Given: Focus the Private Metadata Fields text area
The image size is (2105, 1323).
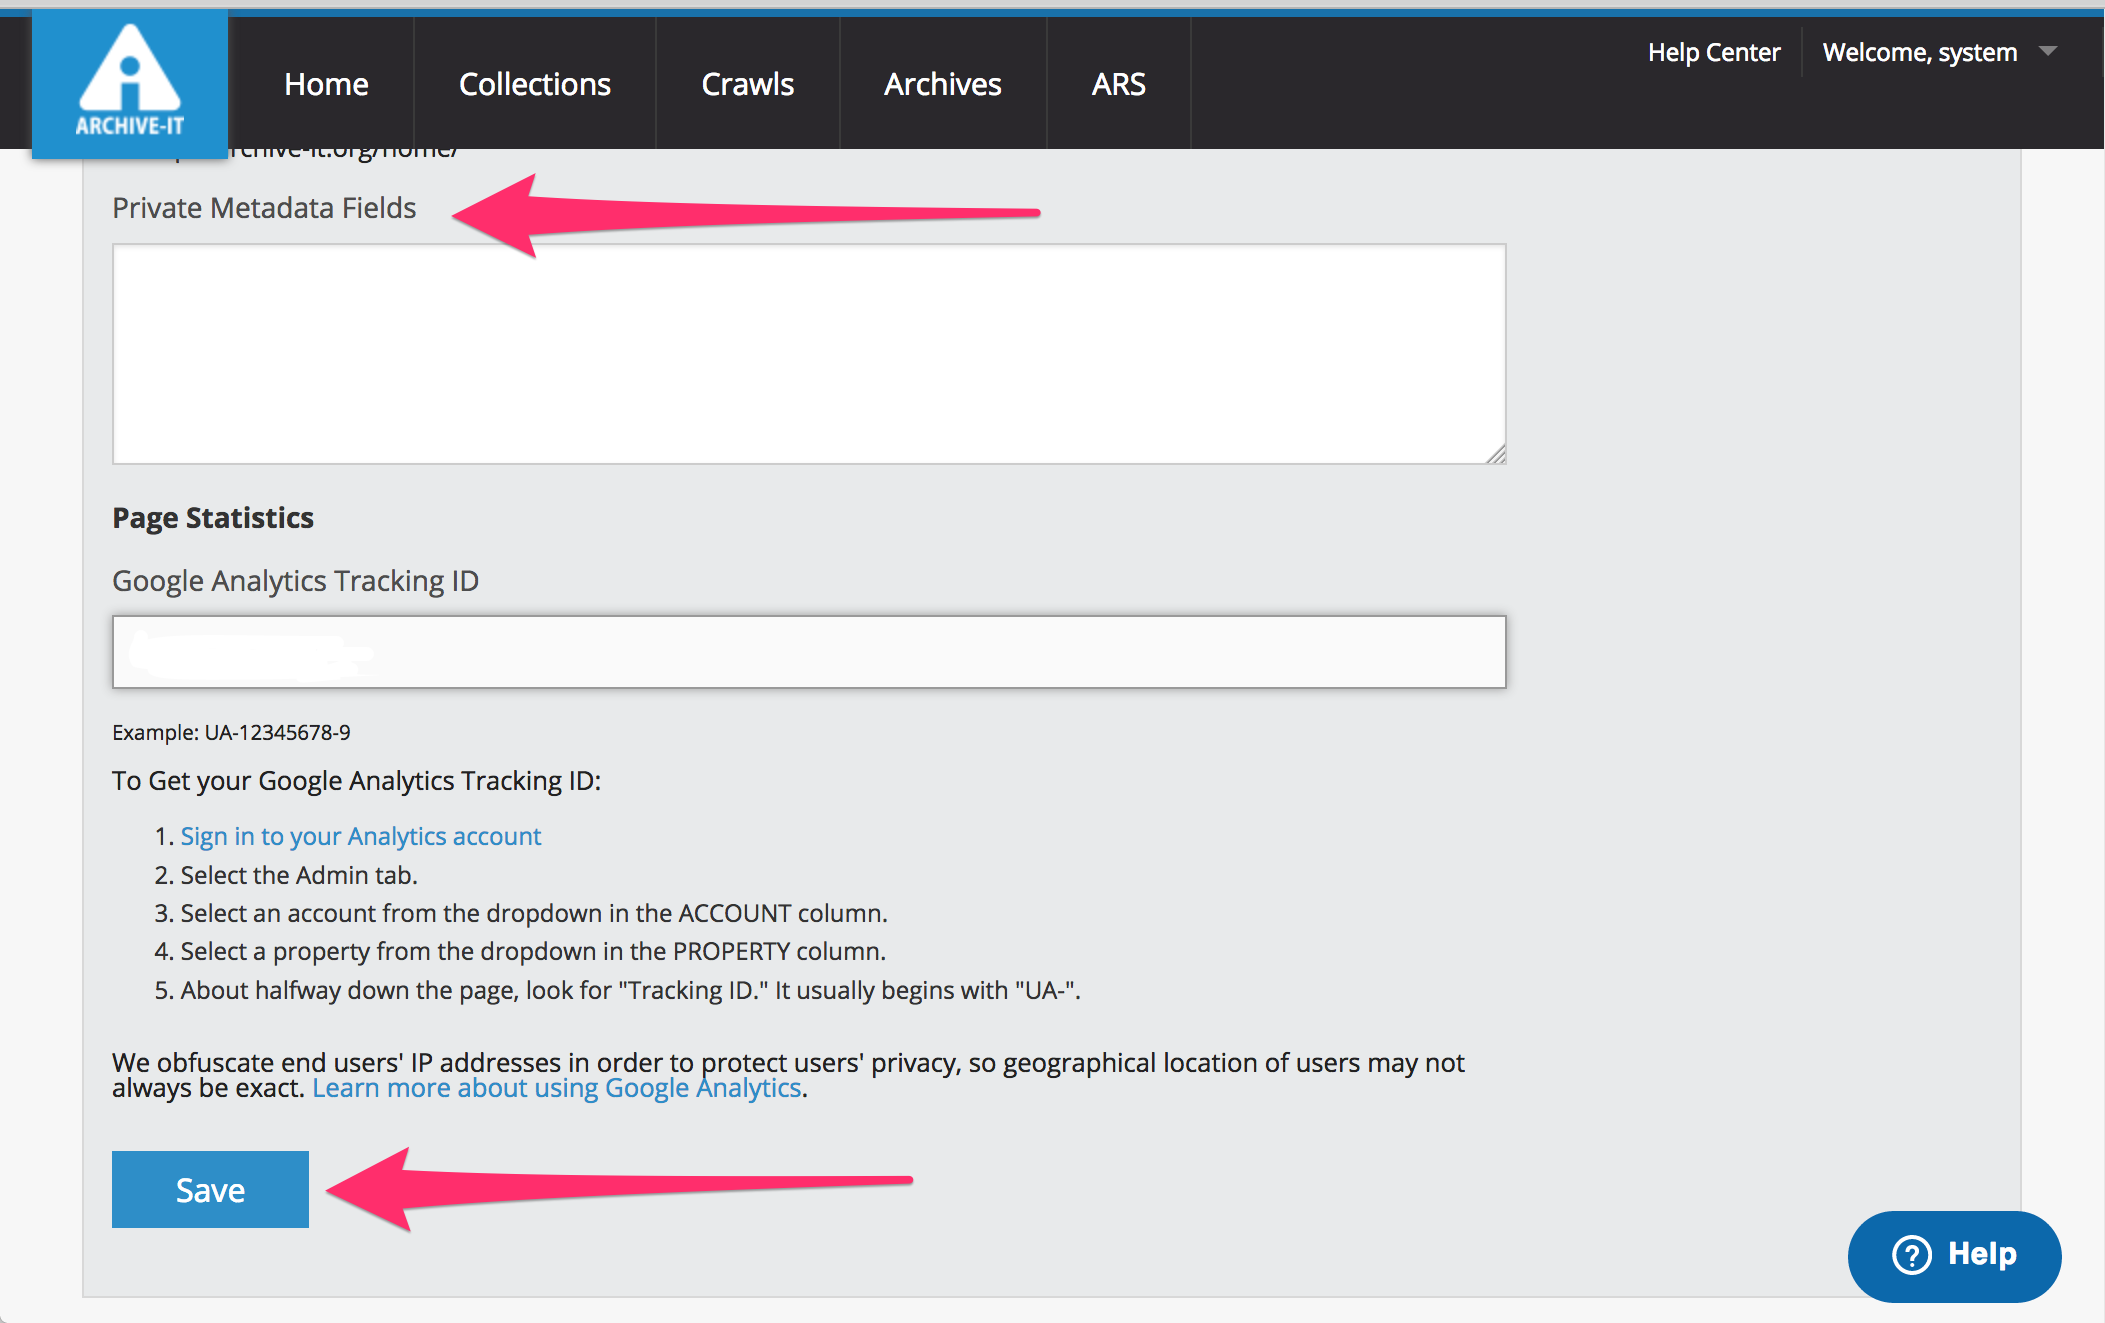Looking at the screenshot, I should (x=808, y=354).
